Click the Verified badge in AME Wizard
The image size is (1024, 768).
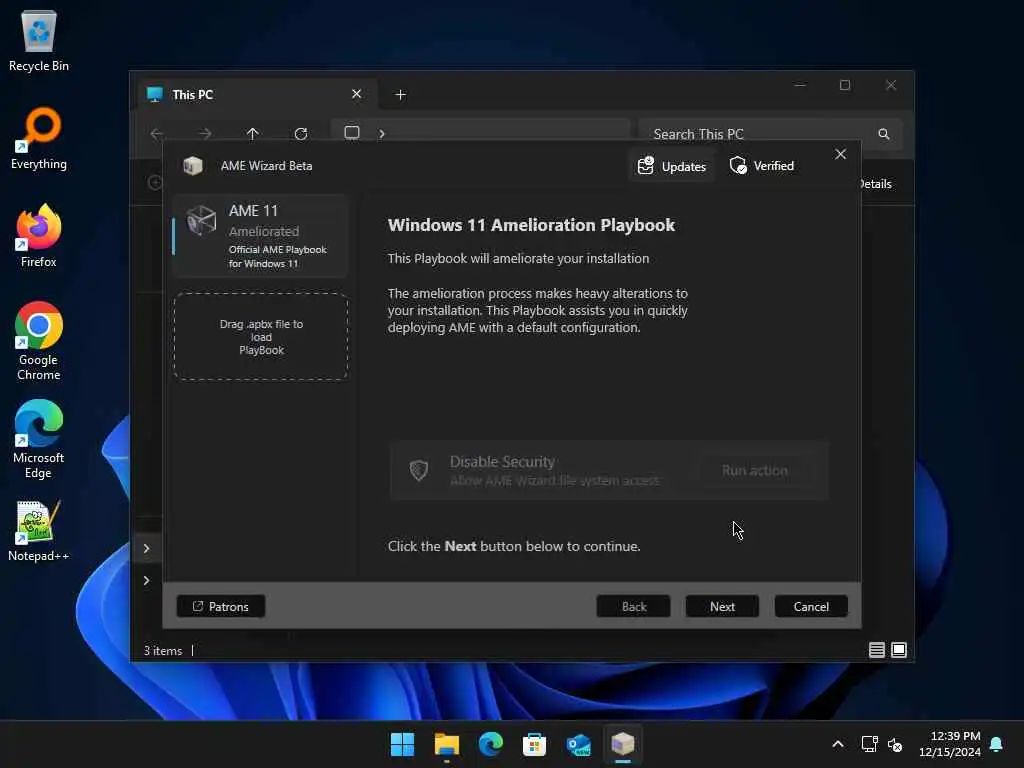[x=761, y=166]
